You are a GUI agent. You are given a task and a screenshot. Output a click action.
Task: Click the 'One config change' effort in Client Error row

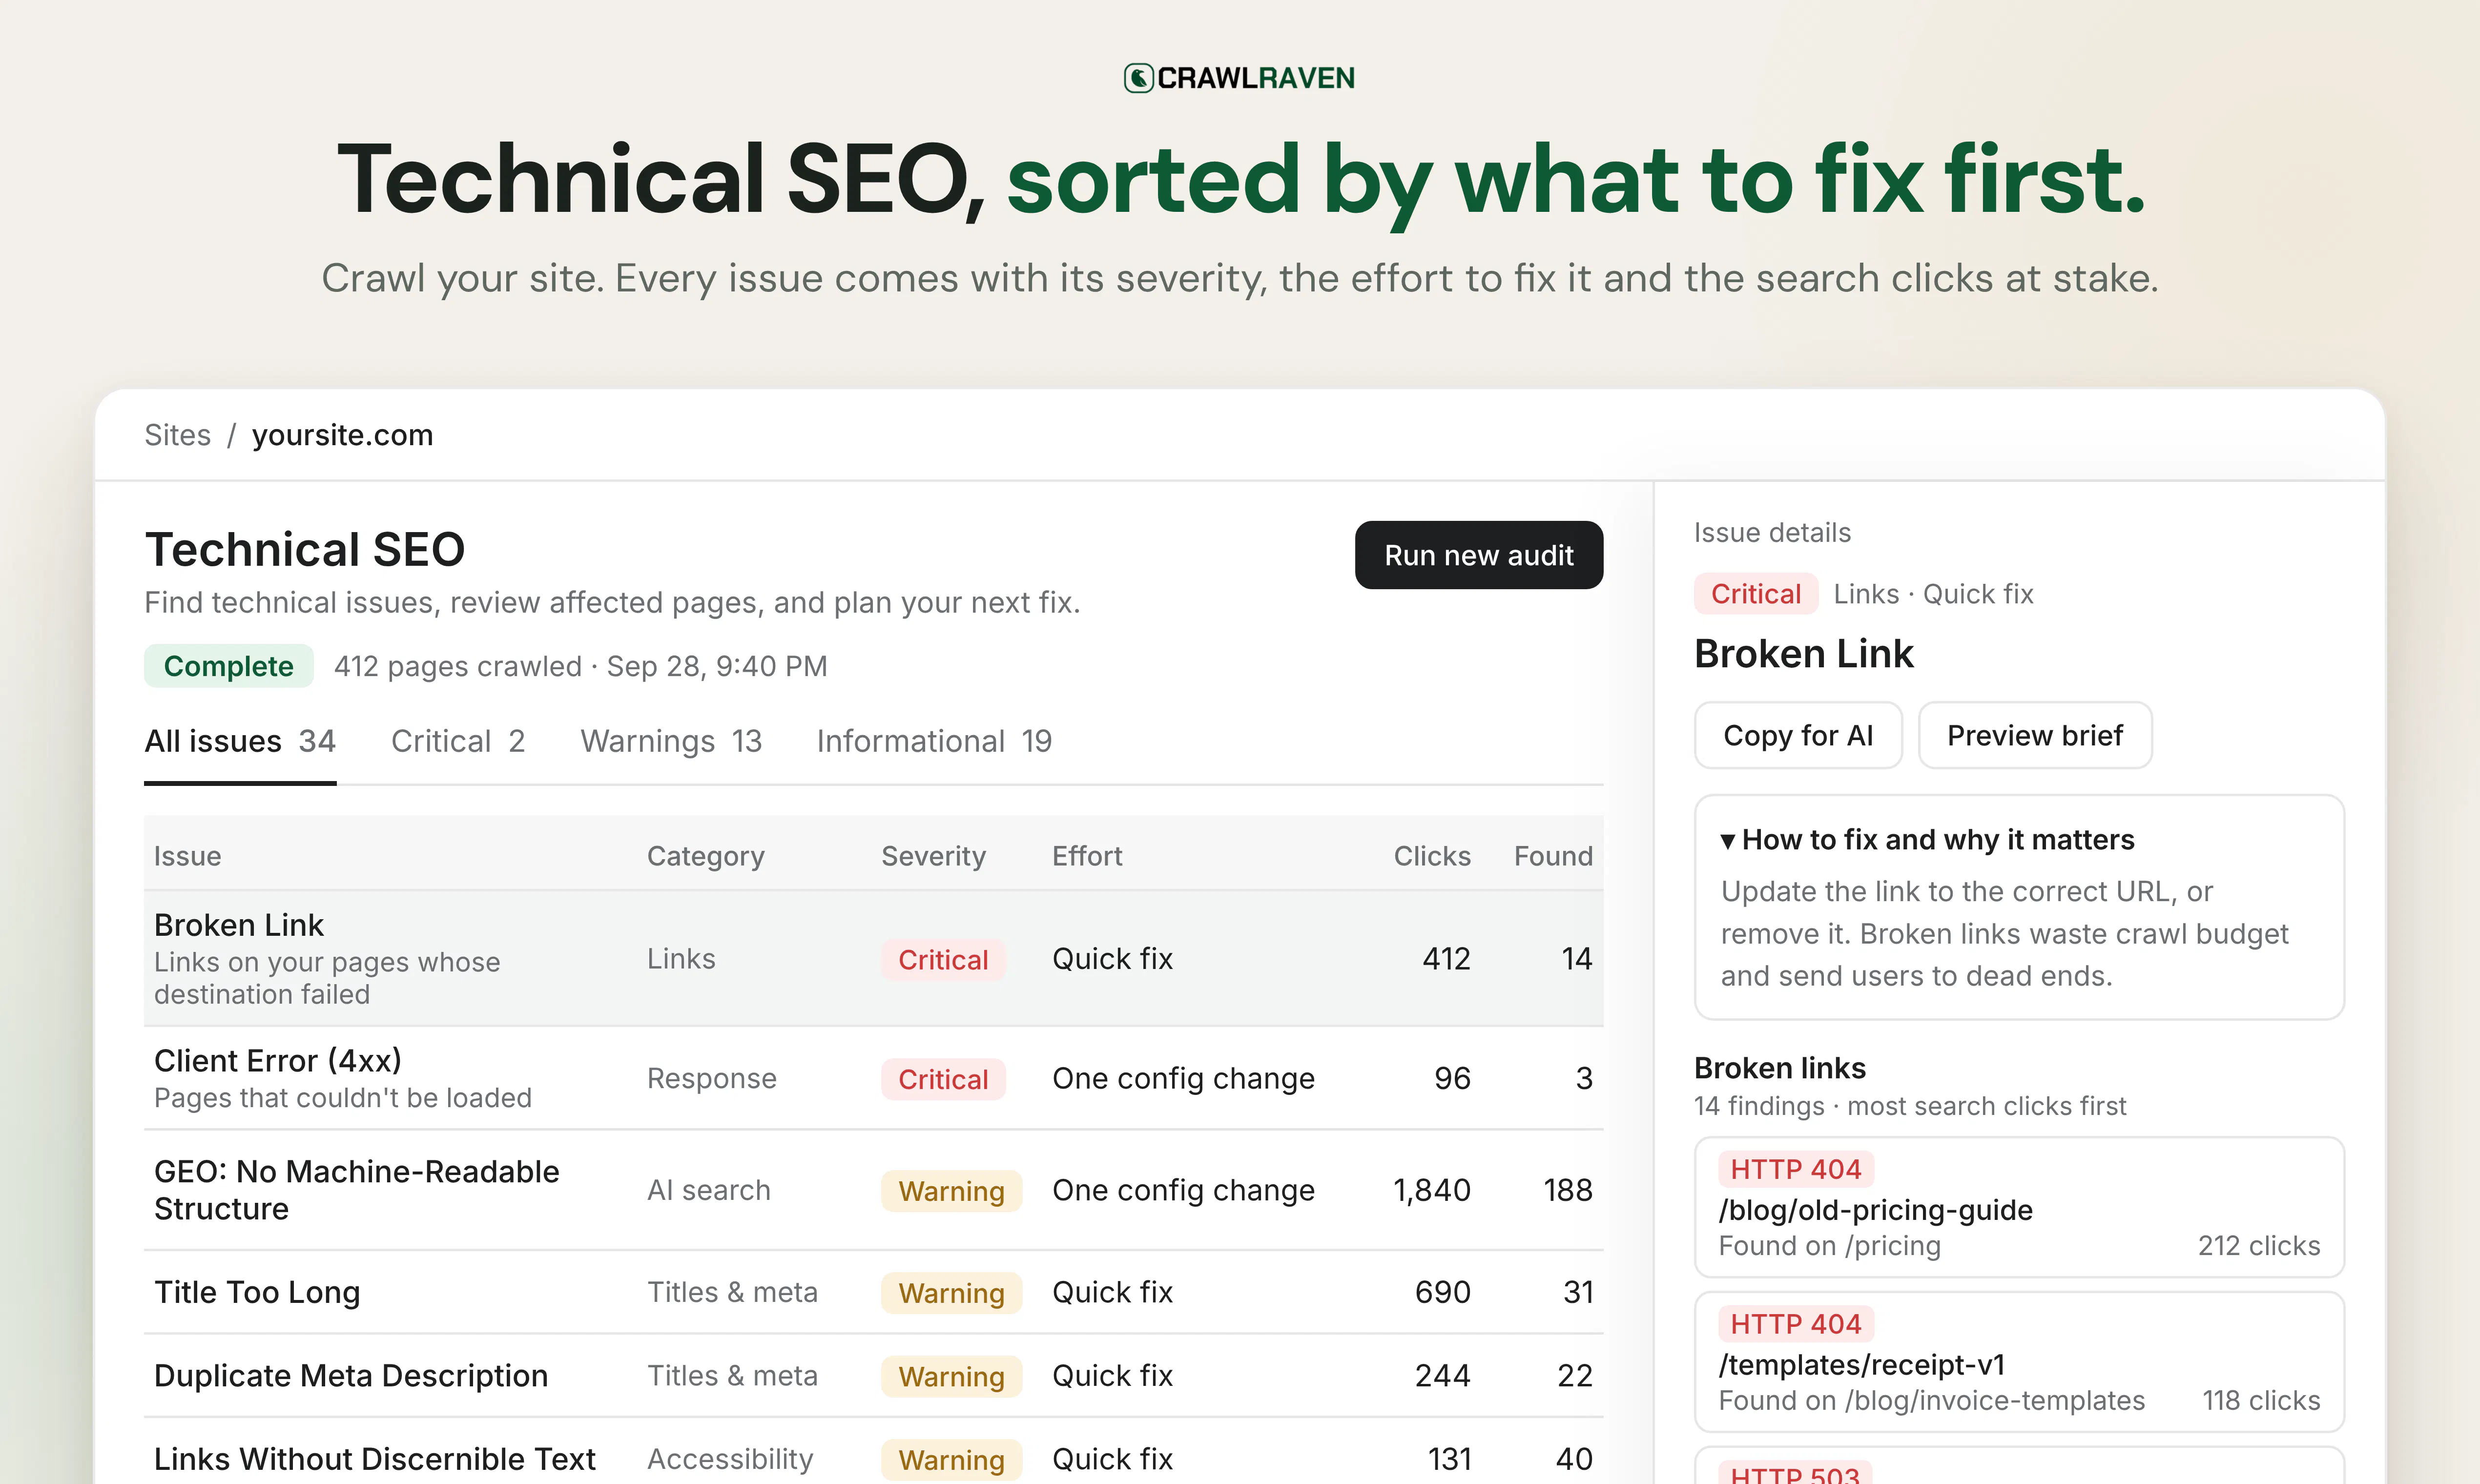1184,1079
